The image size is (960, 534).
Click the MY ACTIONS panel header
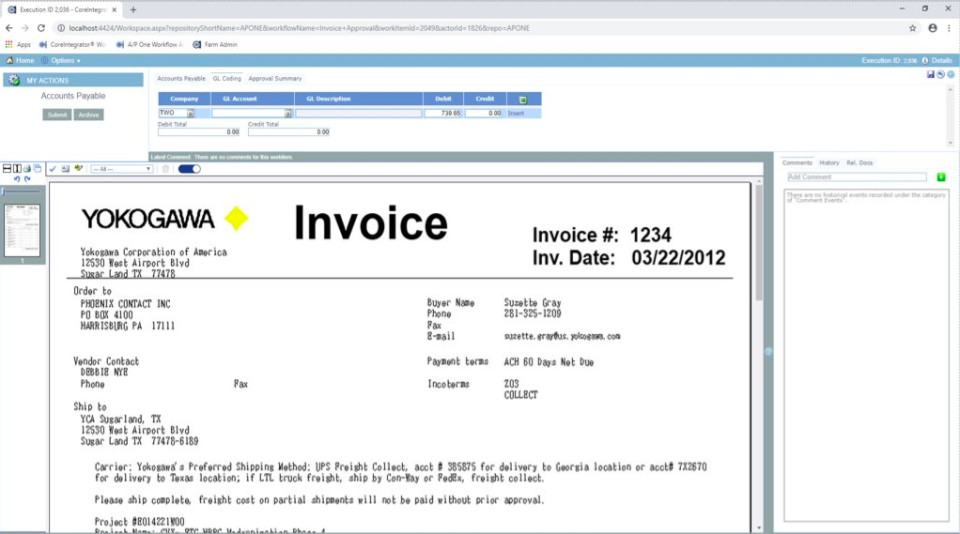tap(73, 80)
